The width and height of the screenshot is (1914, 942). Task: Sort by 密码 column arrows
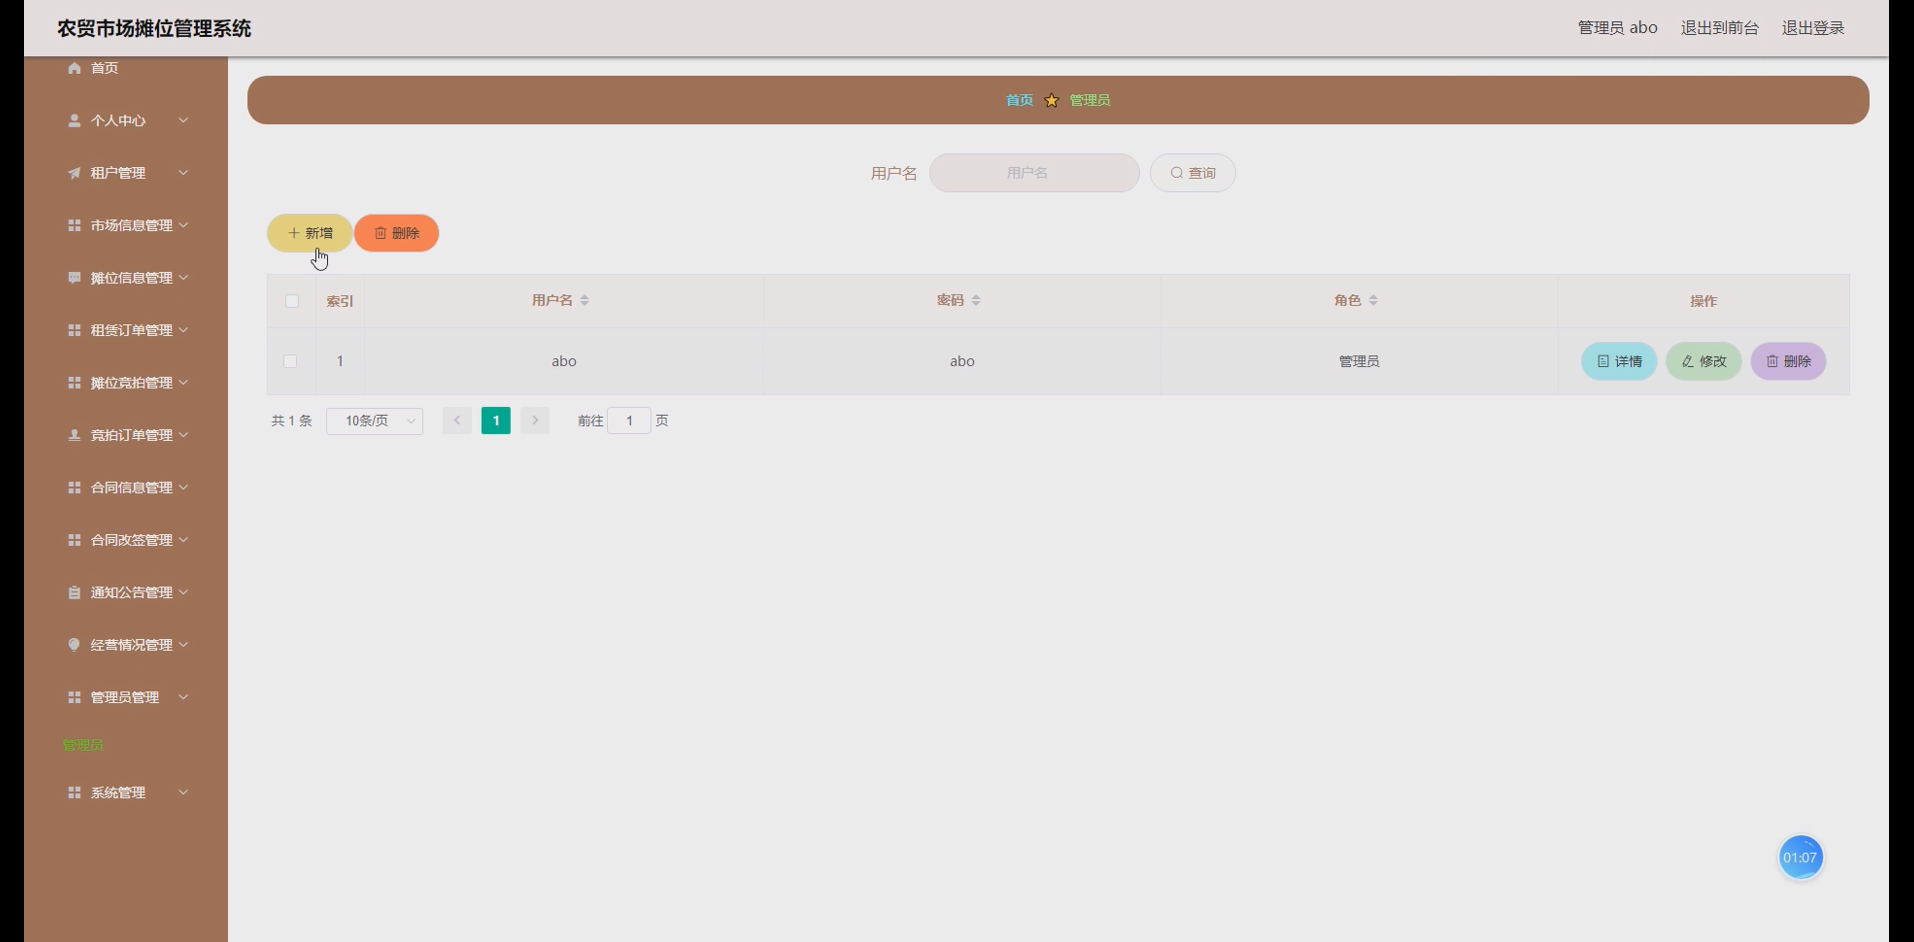[x=976, y=300]
